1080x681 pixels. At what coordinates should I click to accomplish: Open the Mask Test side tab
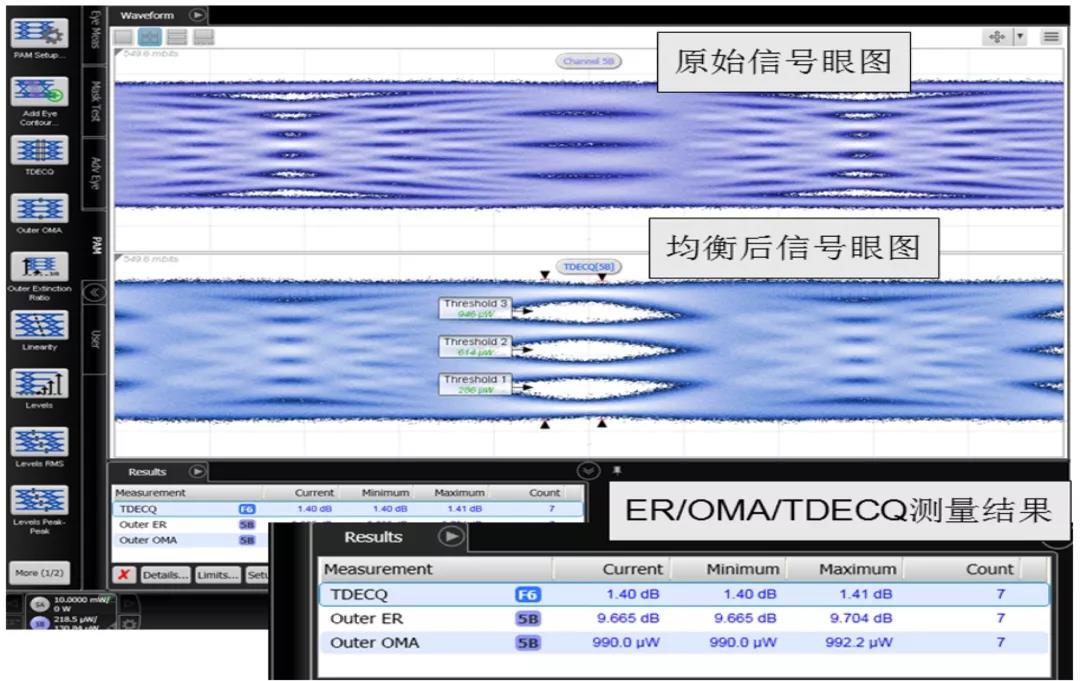tap(94, 100)
